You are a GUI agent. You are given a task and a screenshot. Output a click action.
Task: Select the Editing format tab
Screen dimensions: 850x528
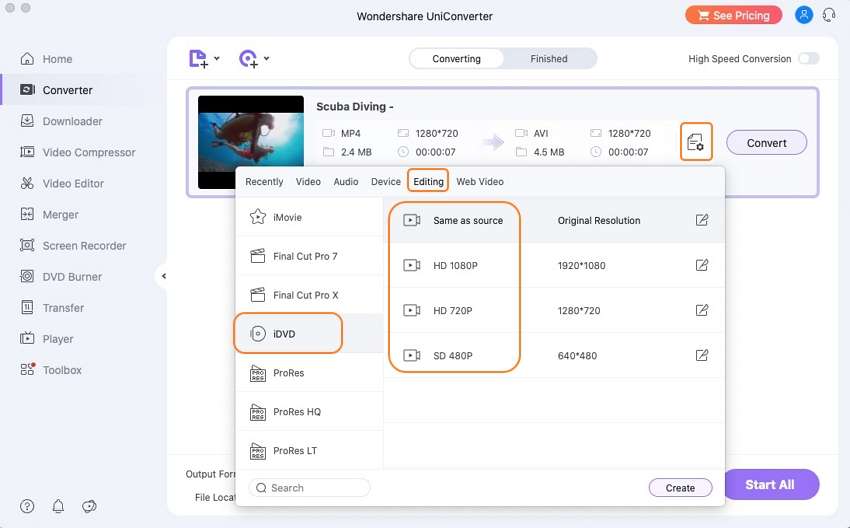[x=428, y=182]
